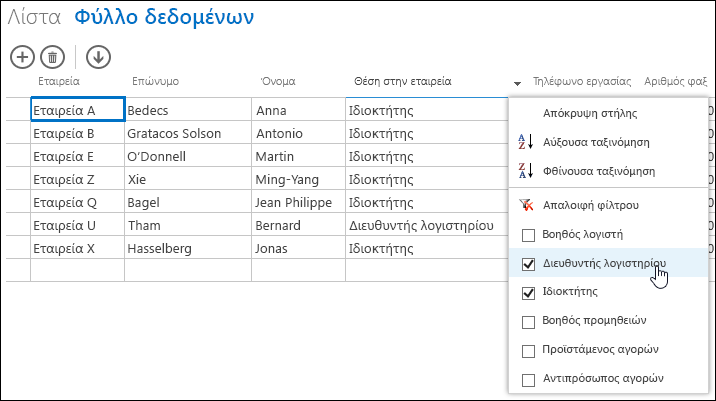Click the Add new record plus icon

[x=22, y=57]
